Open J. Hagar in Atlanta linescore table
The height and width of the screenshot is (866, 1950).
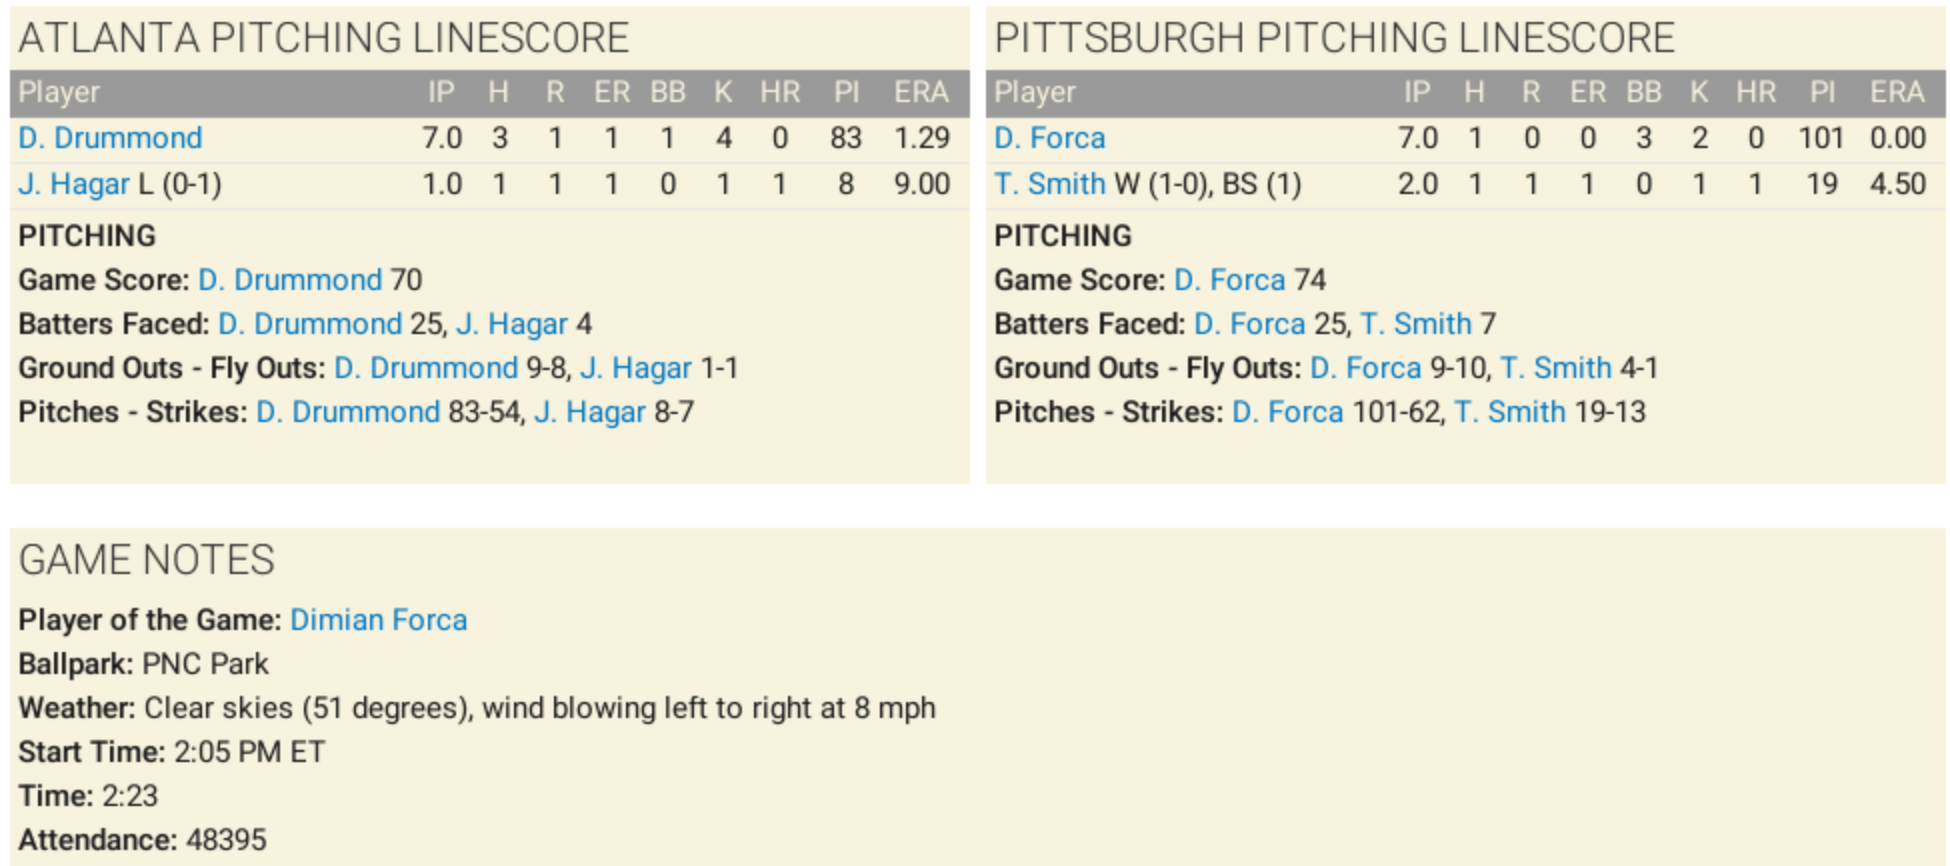point(74,184)
